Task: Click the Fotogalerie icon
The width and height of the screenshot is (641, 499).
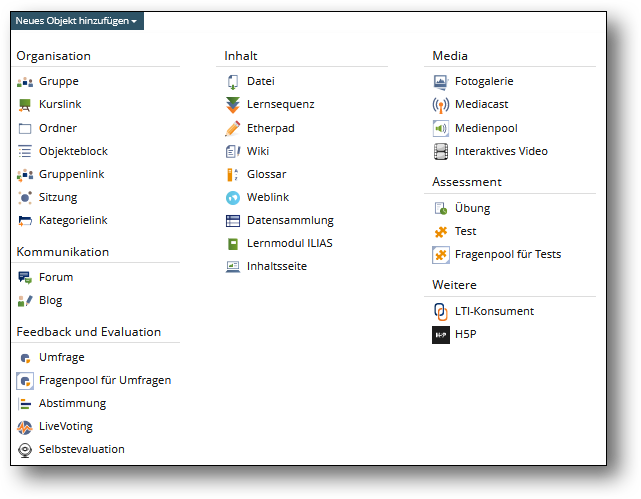Action: point(441,82)
